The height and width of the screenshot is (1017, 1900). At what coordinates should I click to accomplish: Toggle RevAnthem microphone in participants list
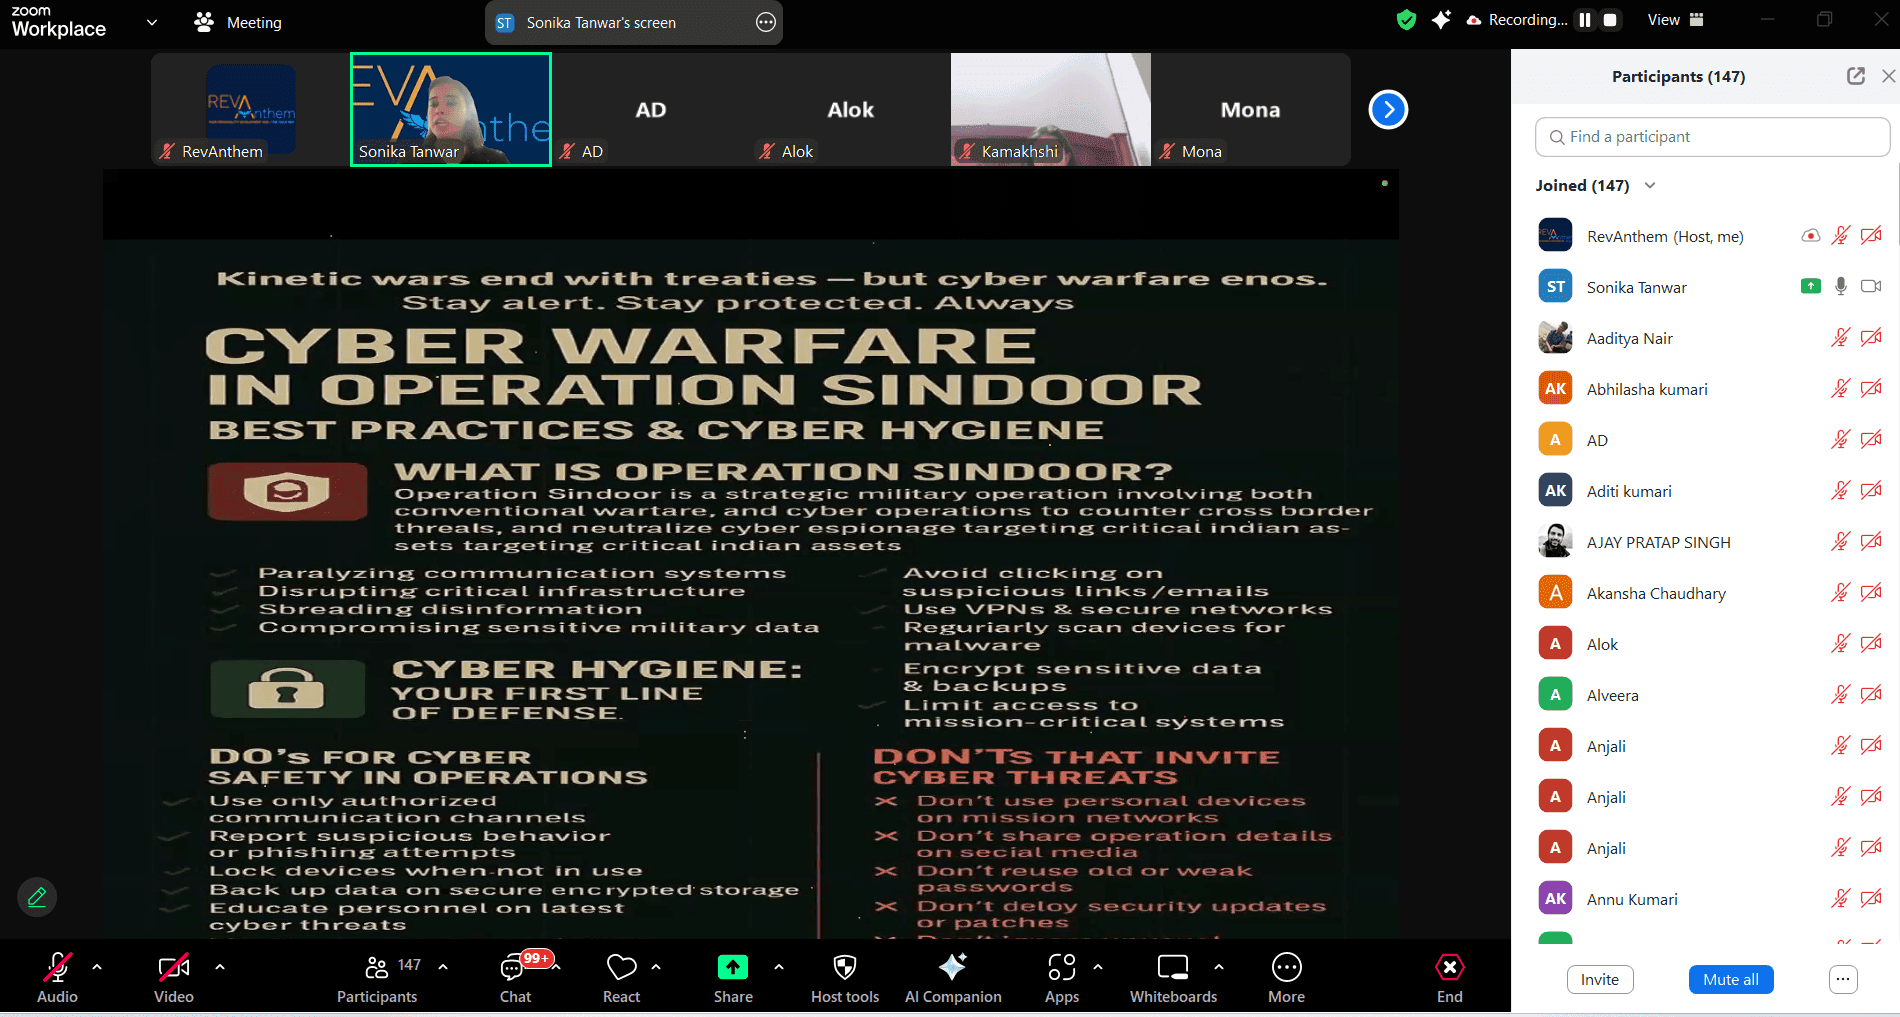click(x=1841, y=236)
